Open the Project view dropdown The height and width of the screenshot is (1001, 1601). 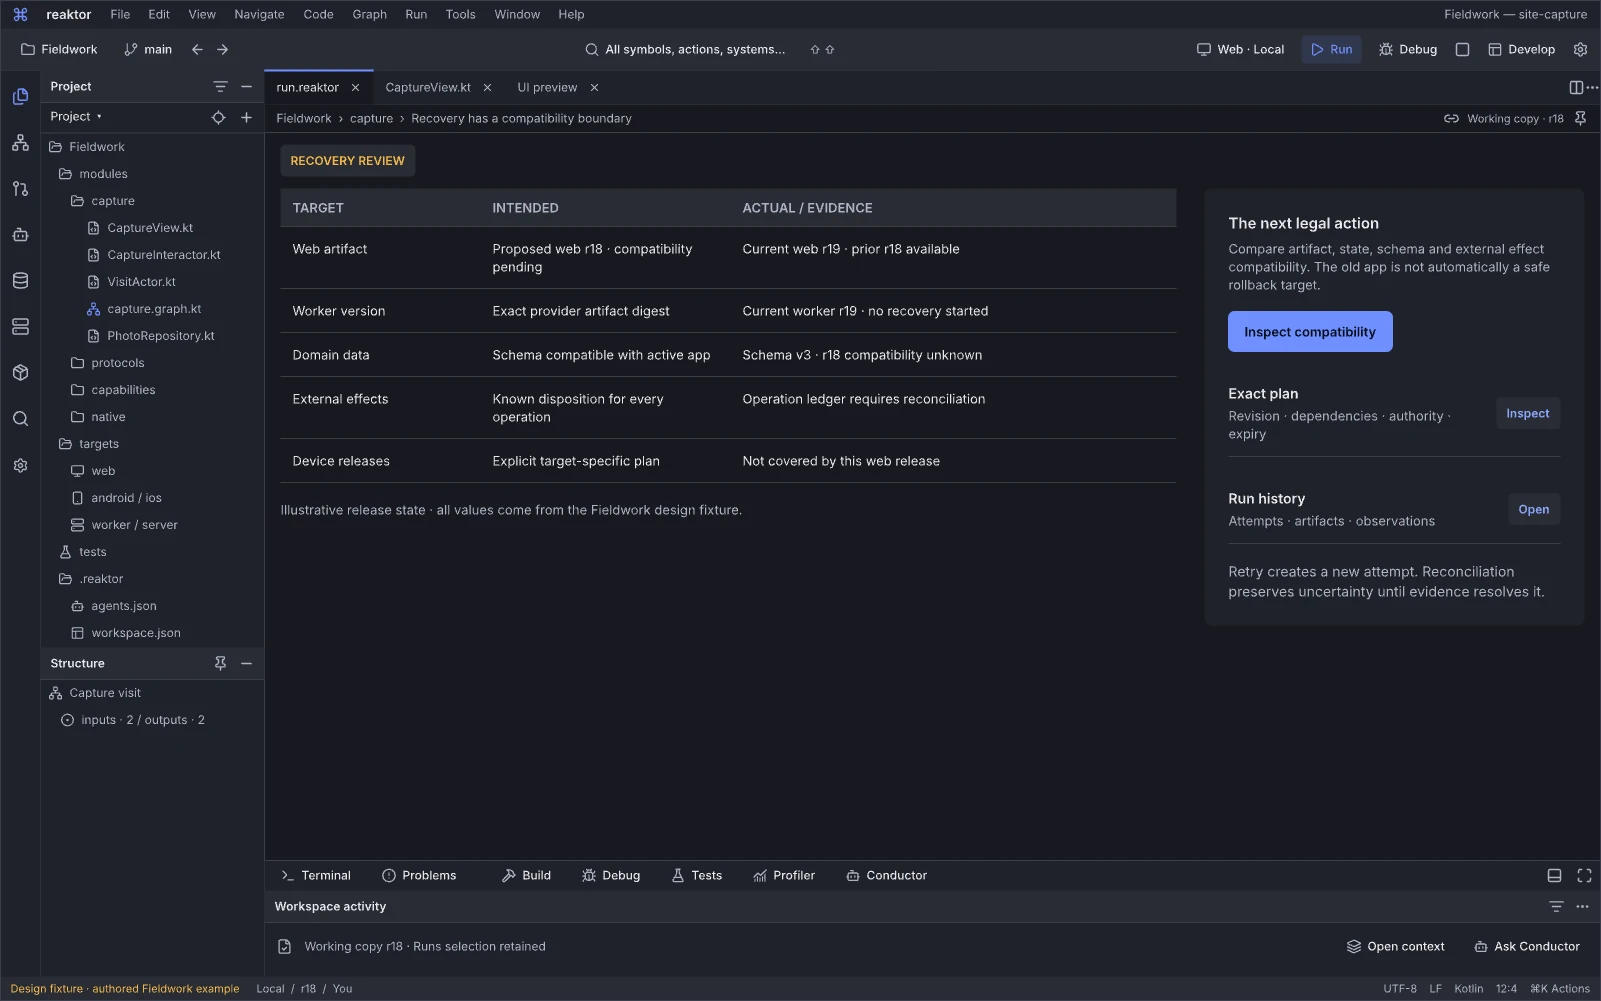point(76,117)
